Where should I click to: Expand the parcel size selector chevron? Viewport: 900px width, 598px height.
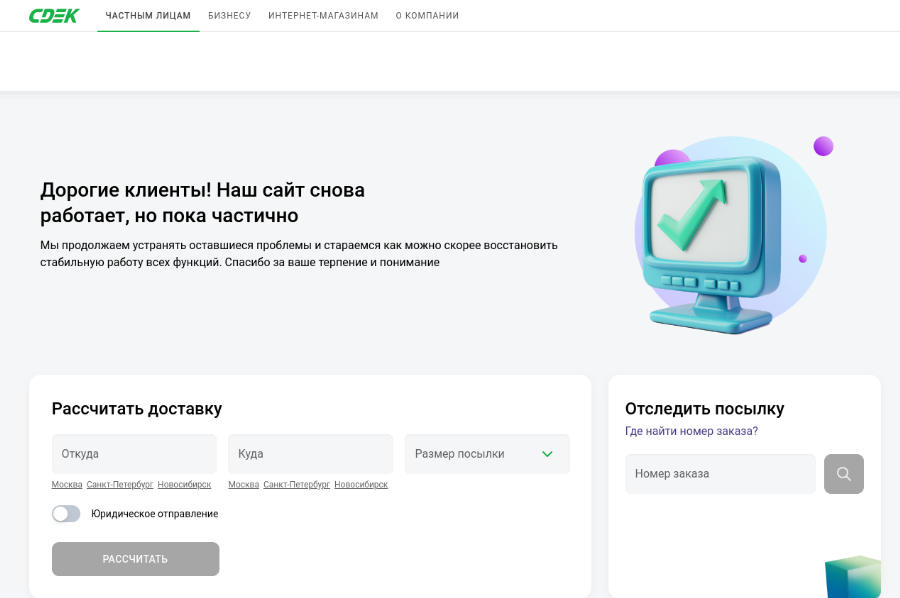(x=547, y=453)
